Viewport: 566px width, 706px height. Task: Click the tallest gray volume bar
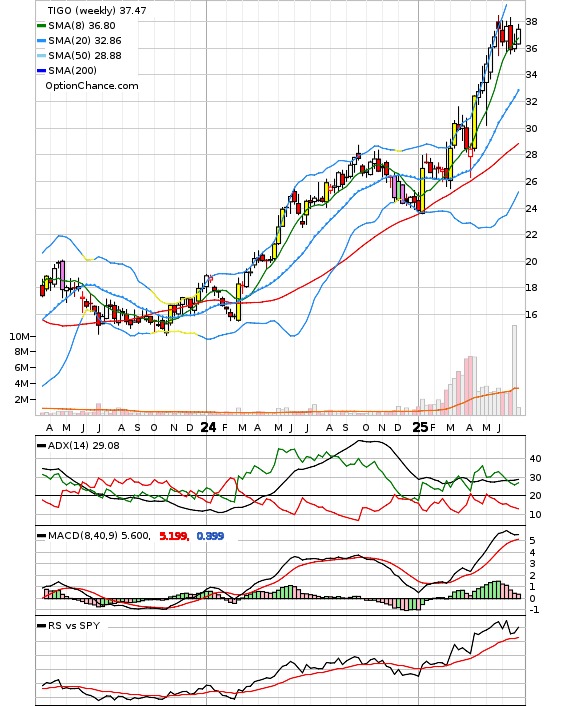[x=515, y=370]
